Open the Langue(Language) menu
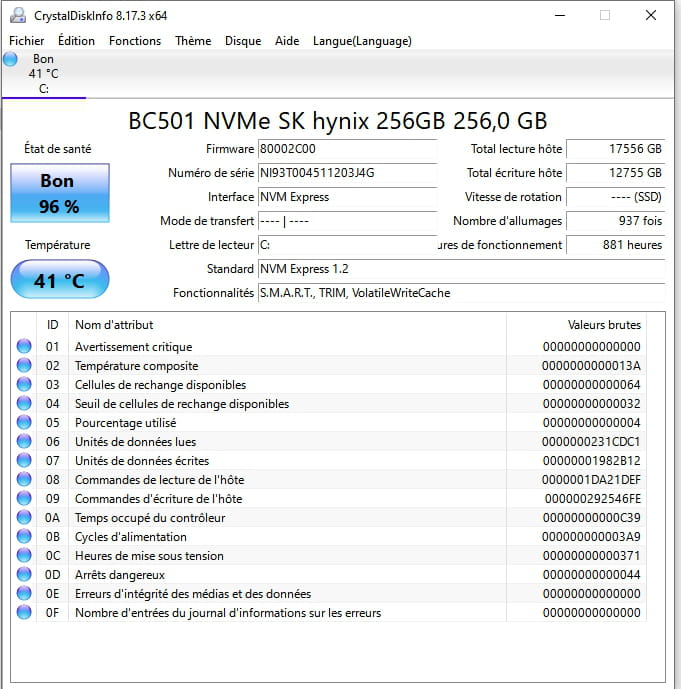This screenshot has width=681, height=689. point(362,41)
